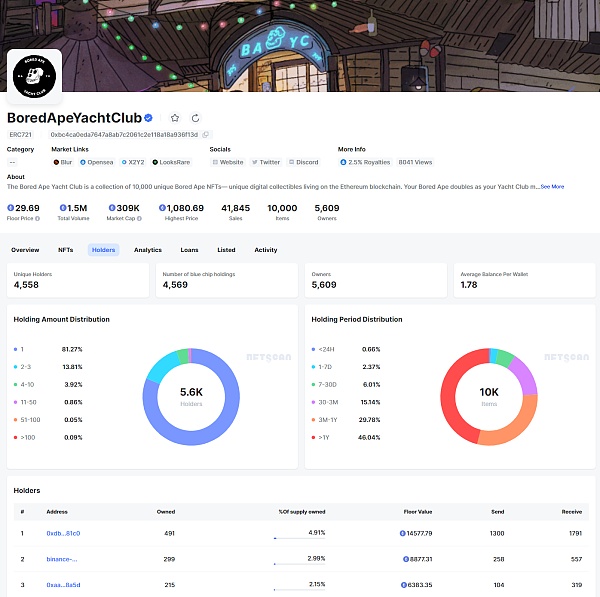Visit the Website social link
Image resolution: width=600 pixels, height=597 pixels.
point(228,162)
